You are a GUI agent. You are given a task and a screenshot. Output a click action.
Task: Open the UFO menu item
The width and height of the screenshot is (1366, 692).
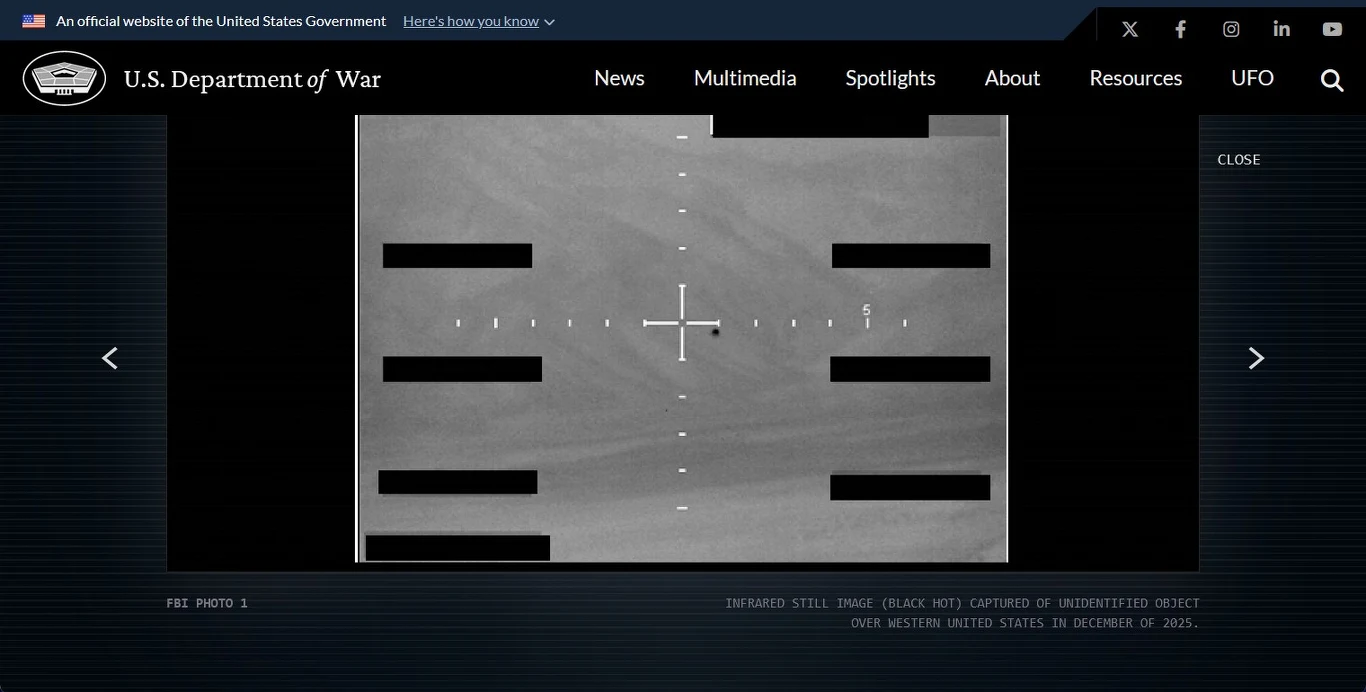click(x=1252, y=78)
